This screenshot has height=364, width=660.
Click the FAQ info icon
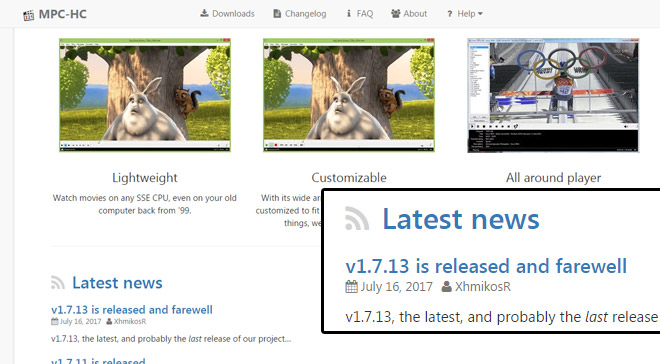pos(349,13)
